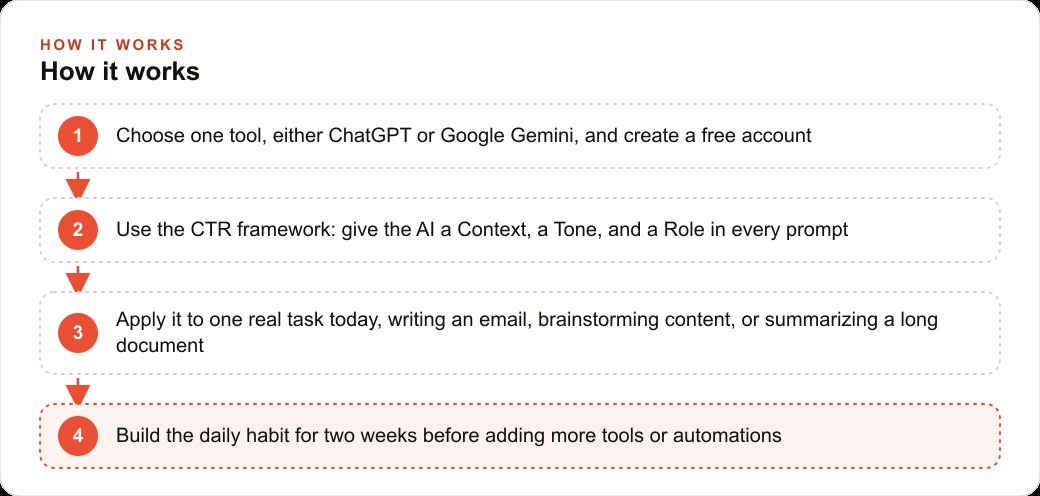Screen dimensions: 1040x496
Task: Click the down arrow between steps 3 and 4
Action: tap(78, 391)
